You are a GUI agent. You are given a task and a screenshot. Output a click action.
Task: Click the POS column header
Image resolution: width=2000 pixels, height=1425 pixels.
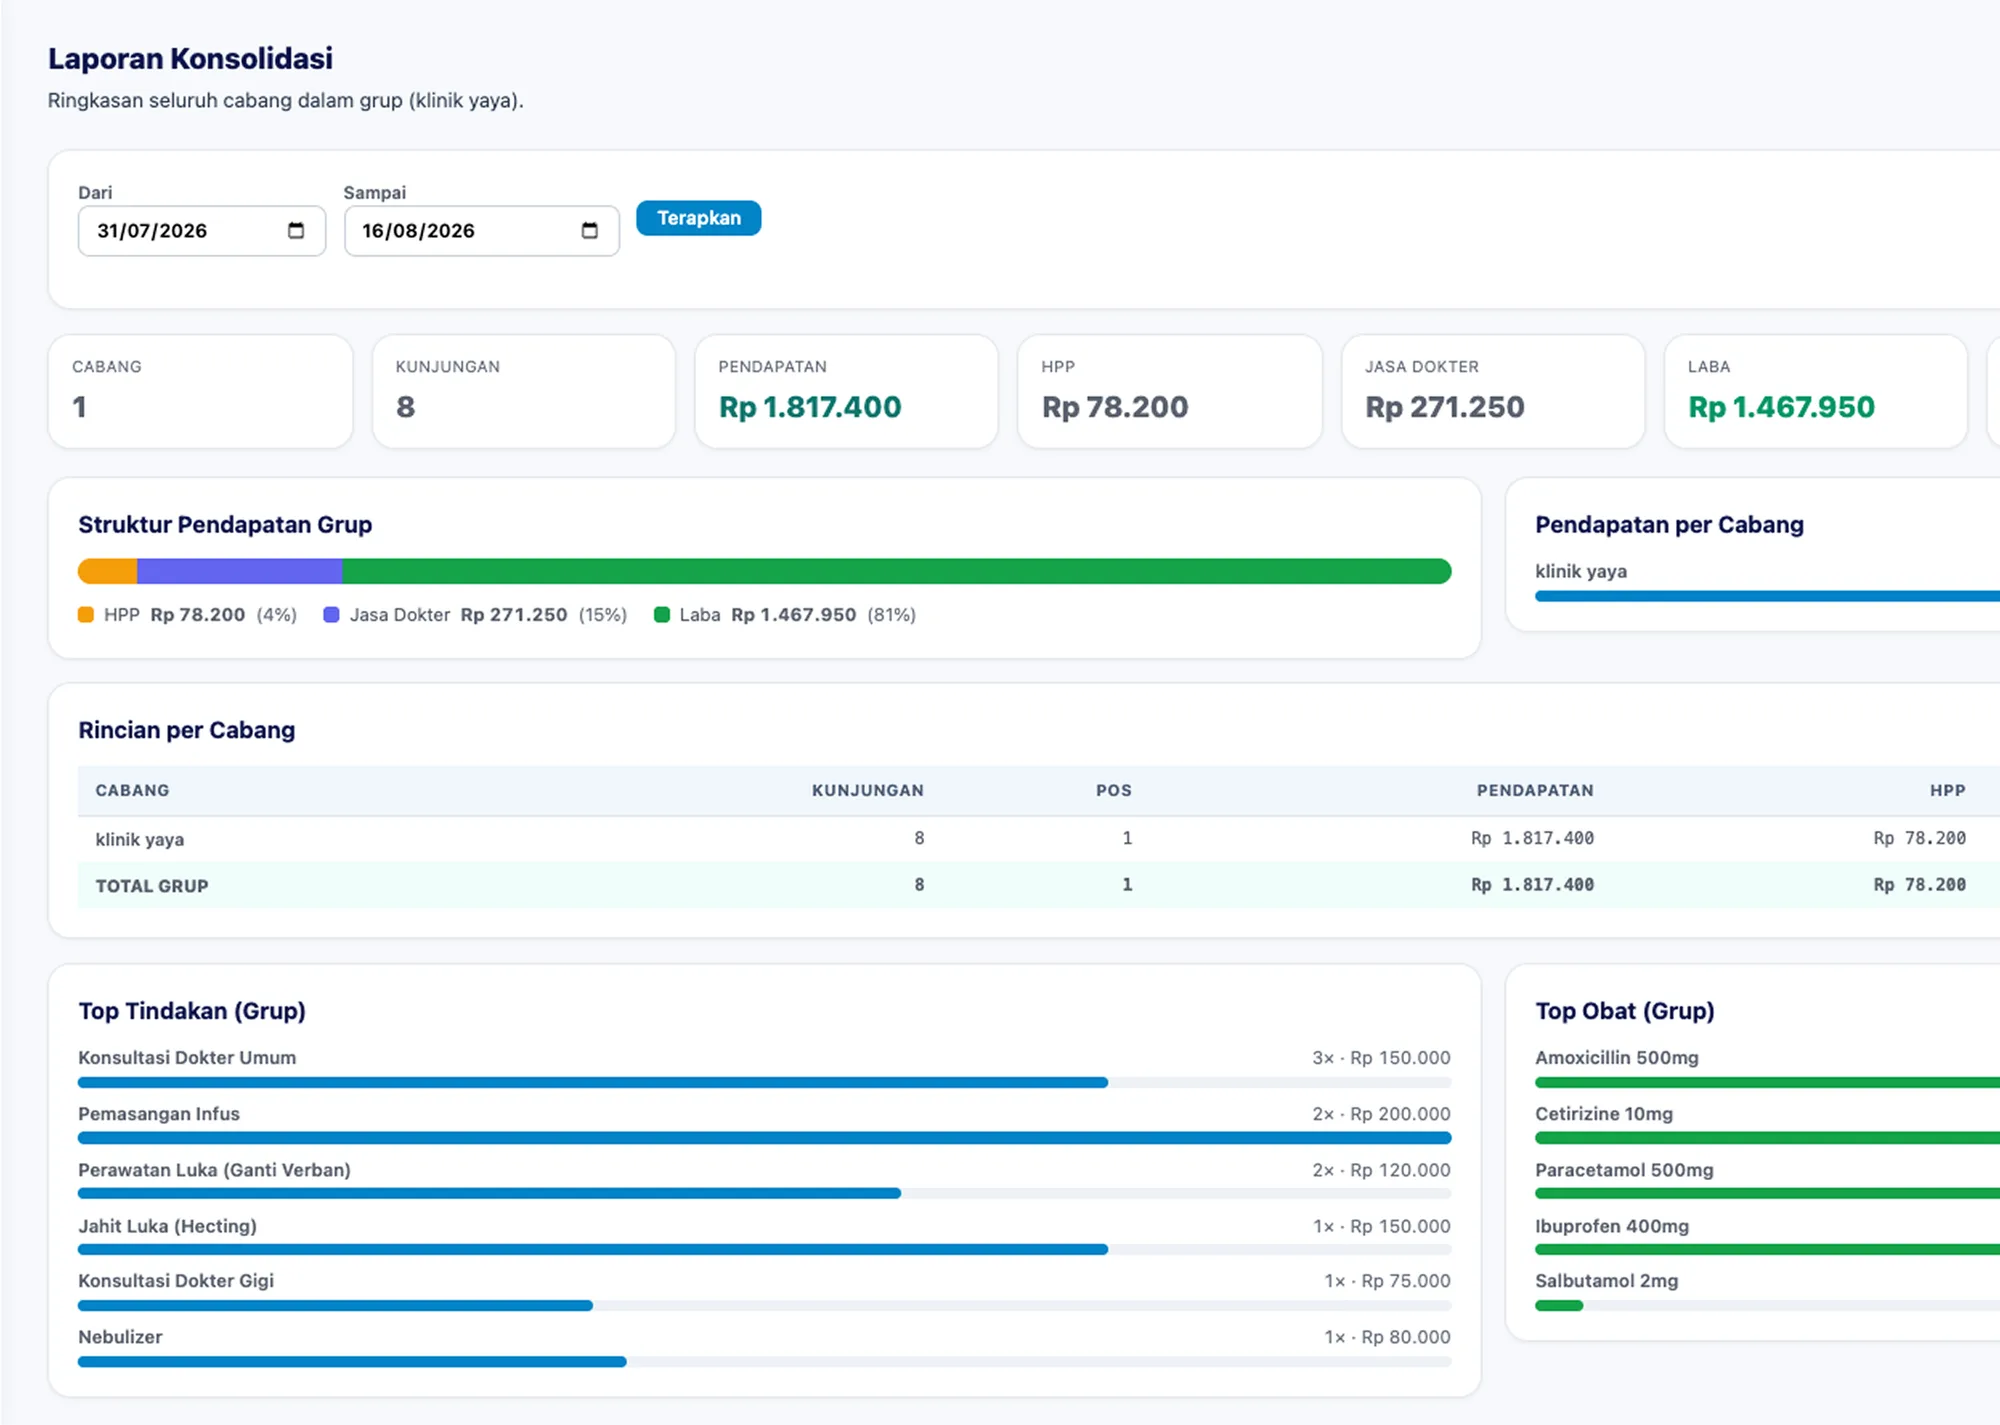click(1114, 791)
